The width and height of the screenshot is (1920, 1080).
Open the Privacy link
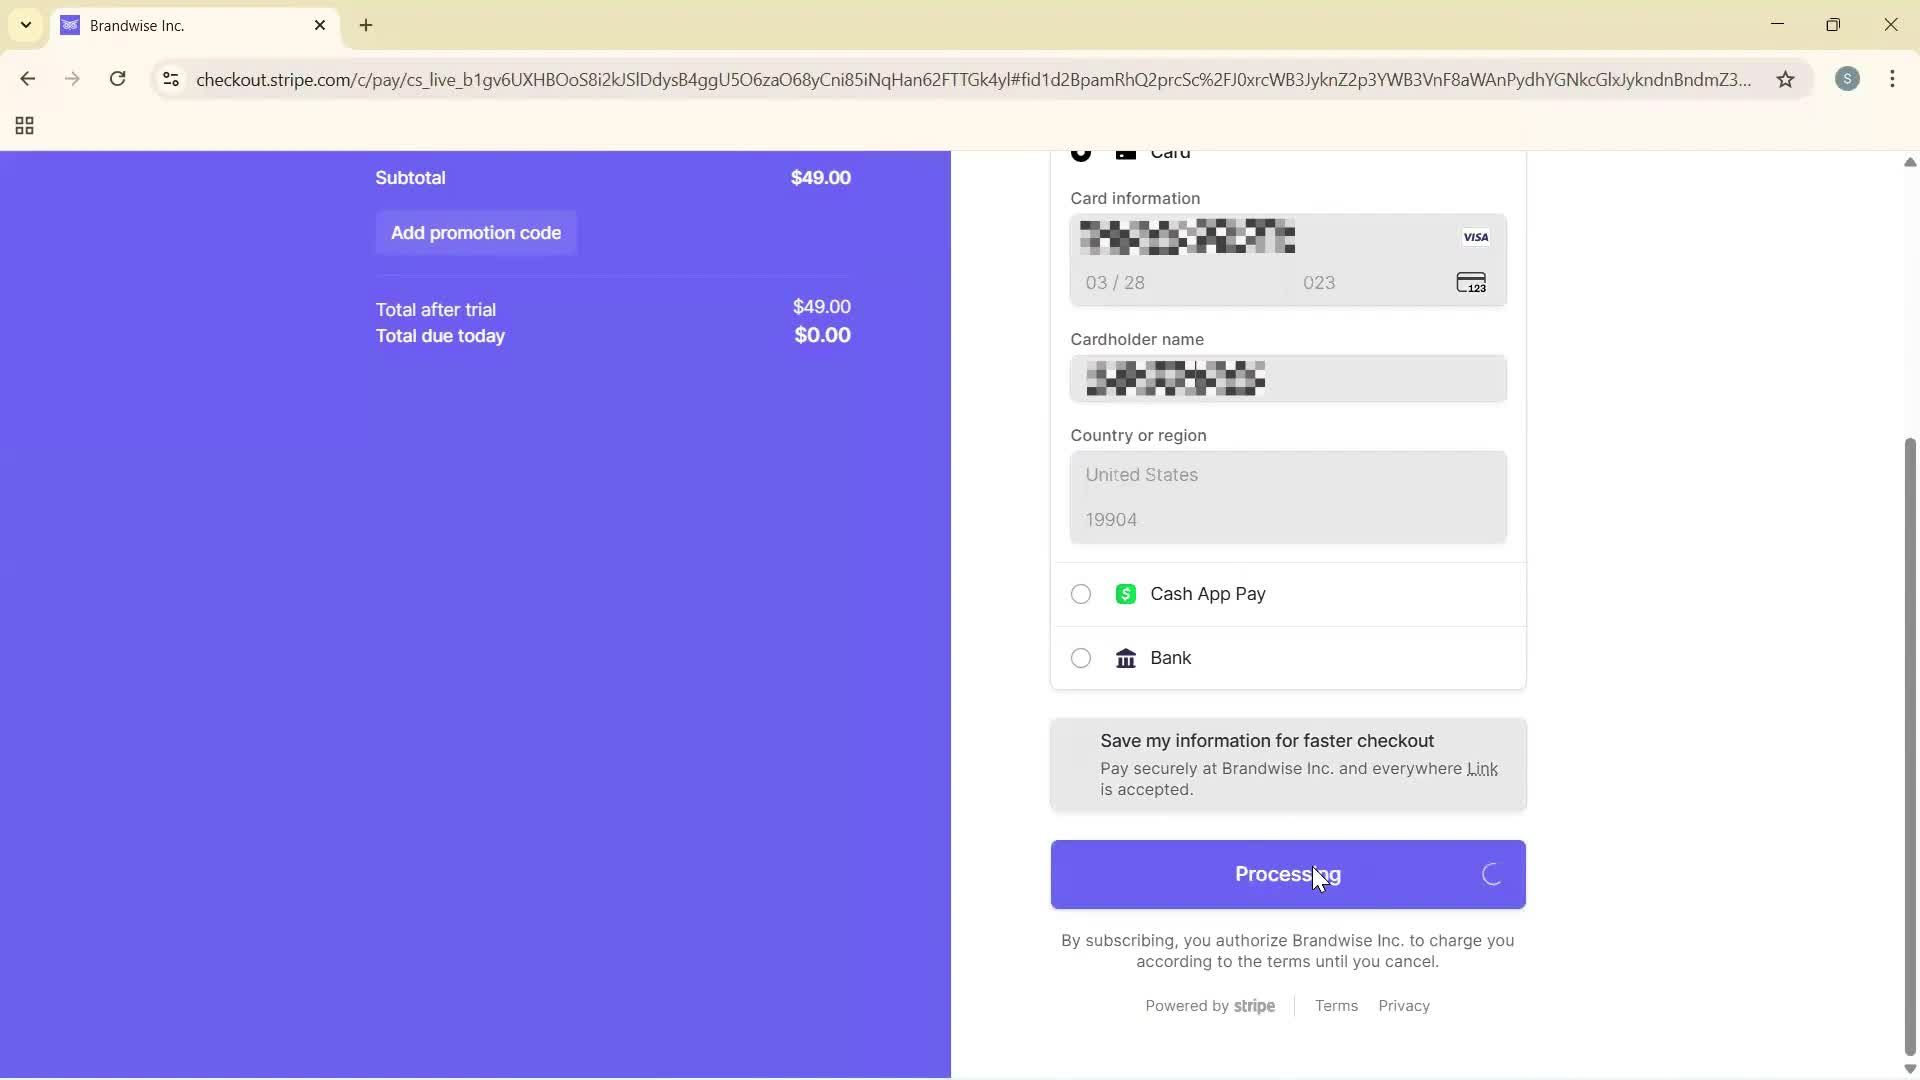[x=1403, y=1006]
